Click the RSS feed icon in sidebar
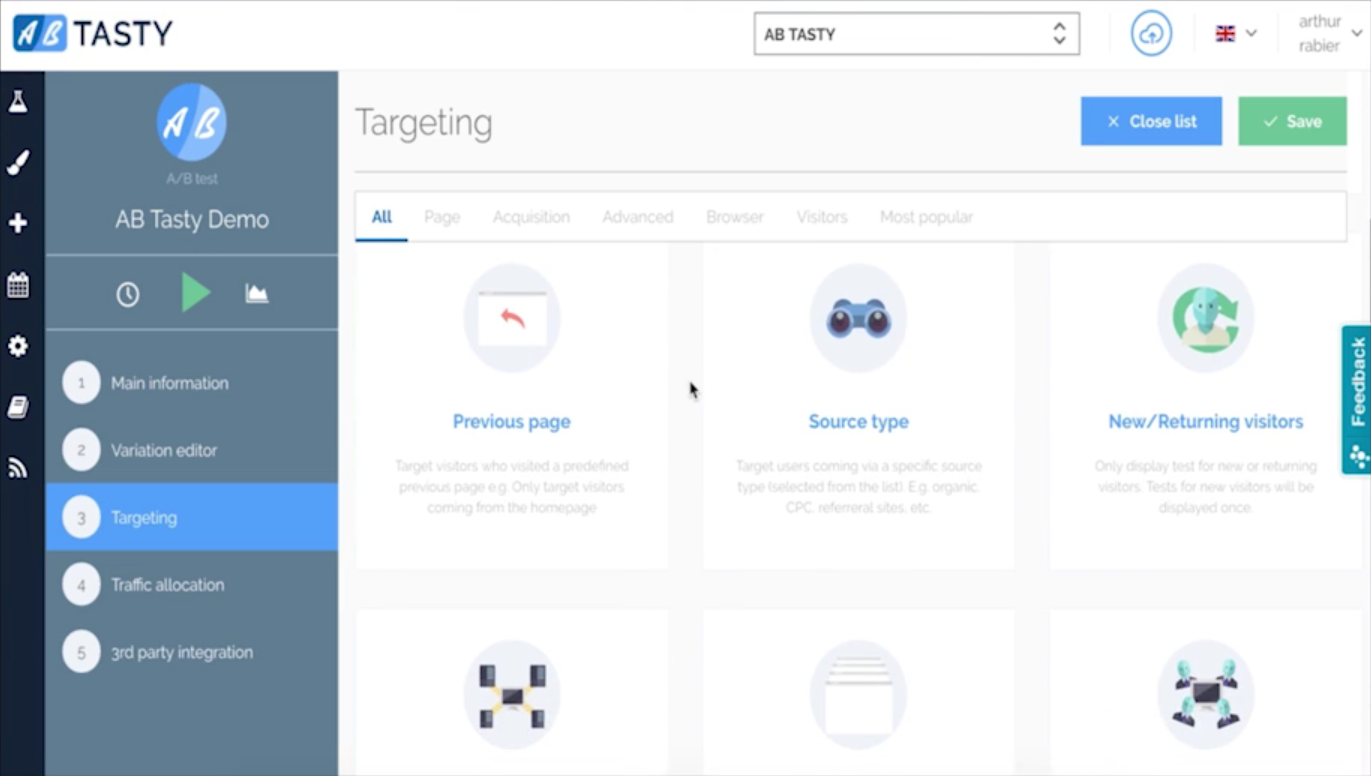This screenshot has width=1371, height=776. tap(18, 467)
